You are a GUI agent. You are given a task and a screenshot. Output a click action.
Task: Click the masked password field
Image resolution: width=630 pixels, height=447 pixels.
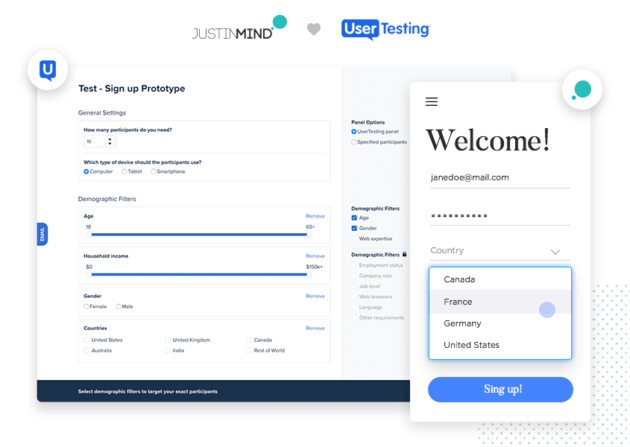pyautogui.click(x=500, y=216)
